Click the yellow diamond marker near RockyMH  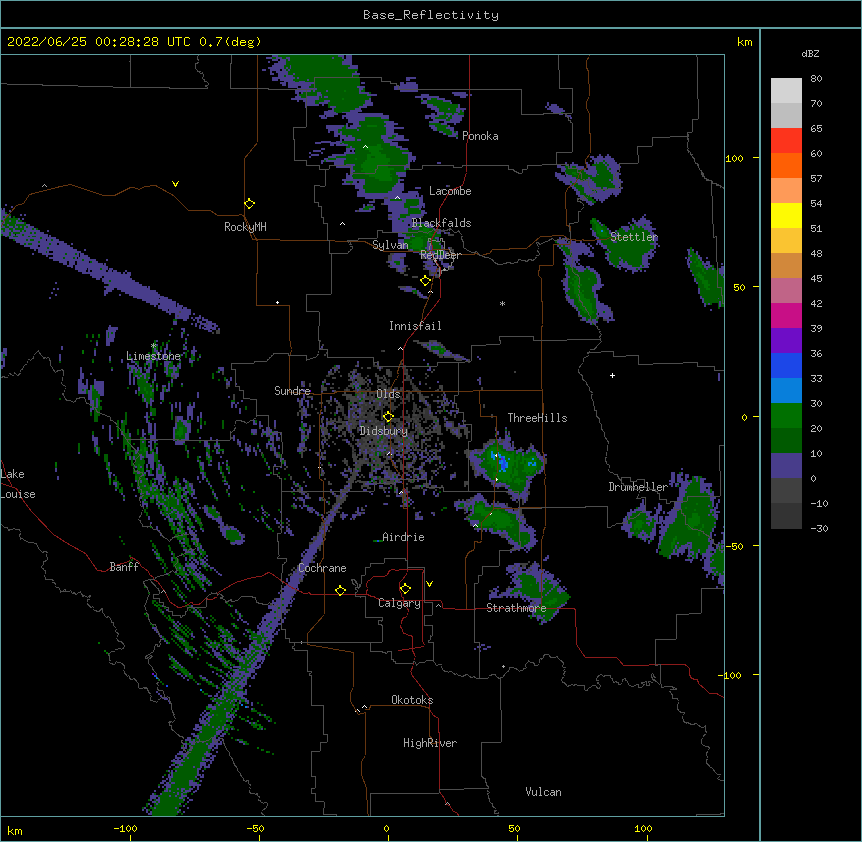click(249, 204)
